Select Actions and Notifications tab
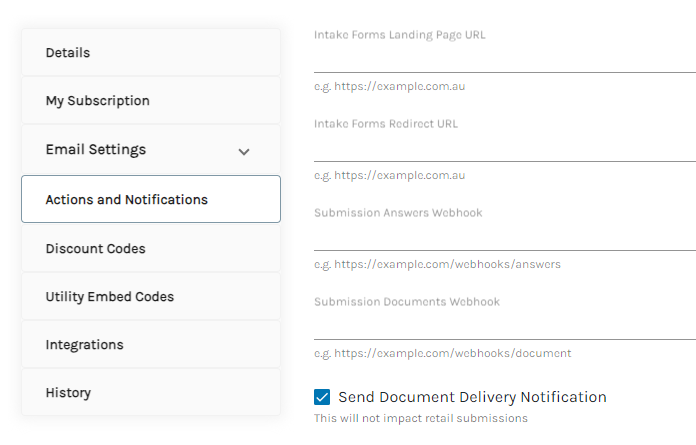 coord(151,199)
